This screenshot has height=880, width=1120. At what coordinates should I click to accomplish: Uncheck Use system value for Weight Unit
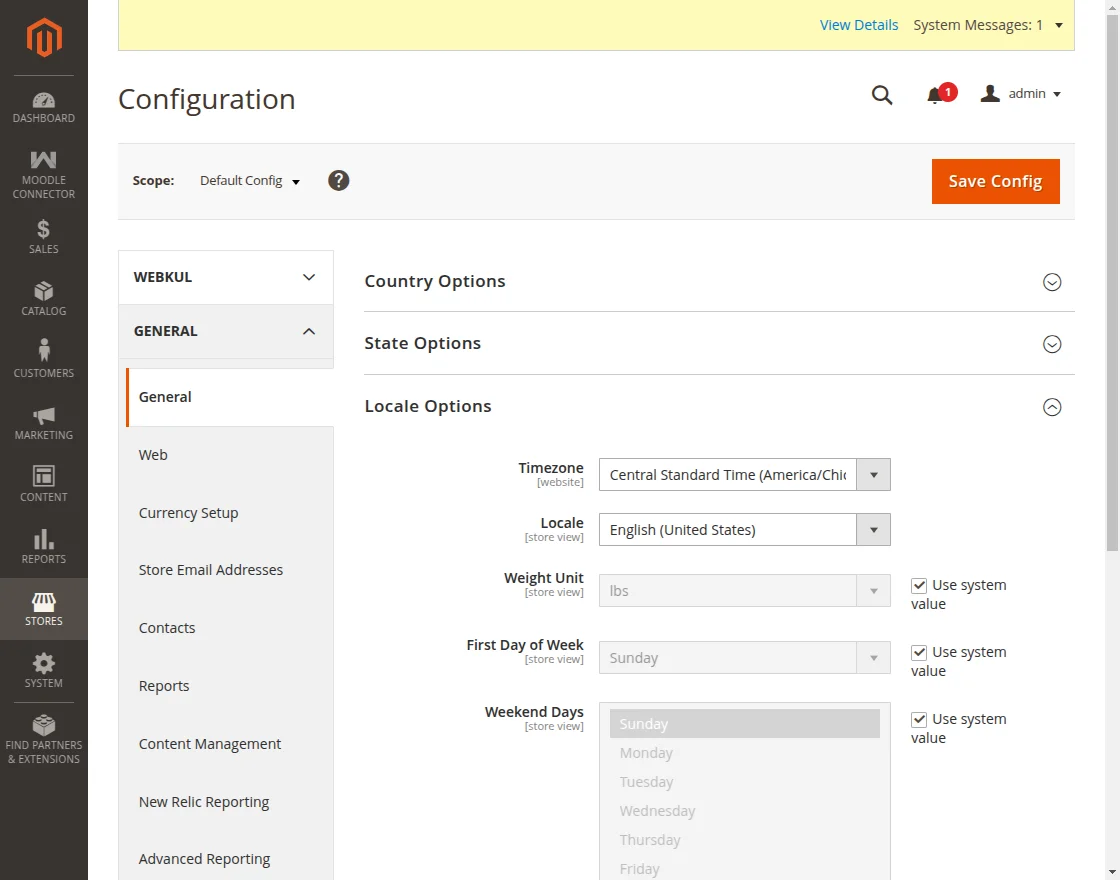pos(919,585)
